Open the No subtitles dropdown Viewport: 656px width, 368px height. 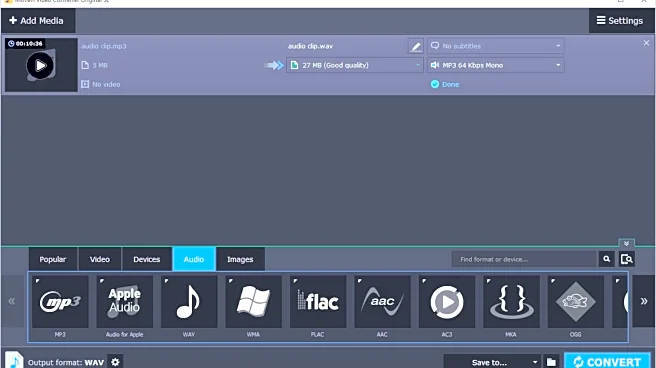[x=495, y=46]
